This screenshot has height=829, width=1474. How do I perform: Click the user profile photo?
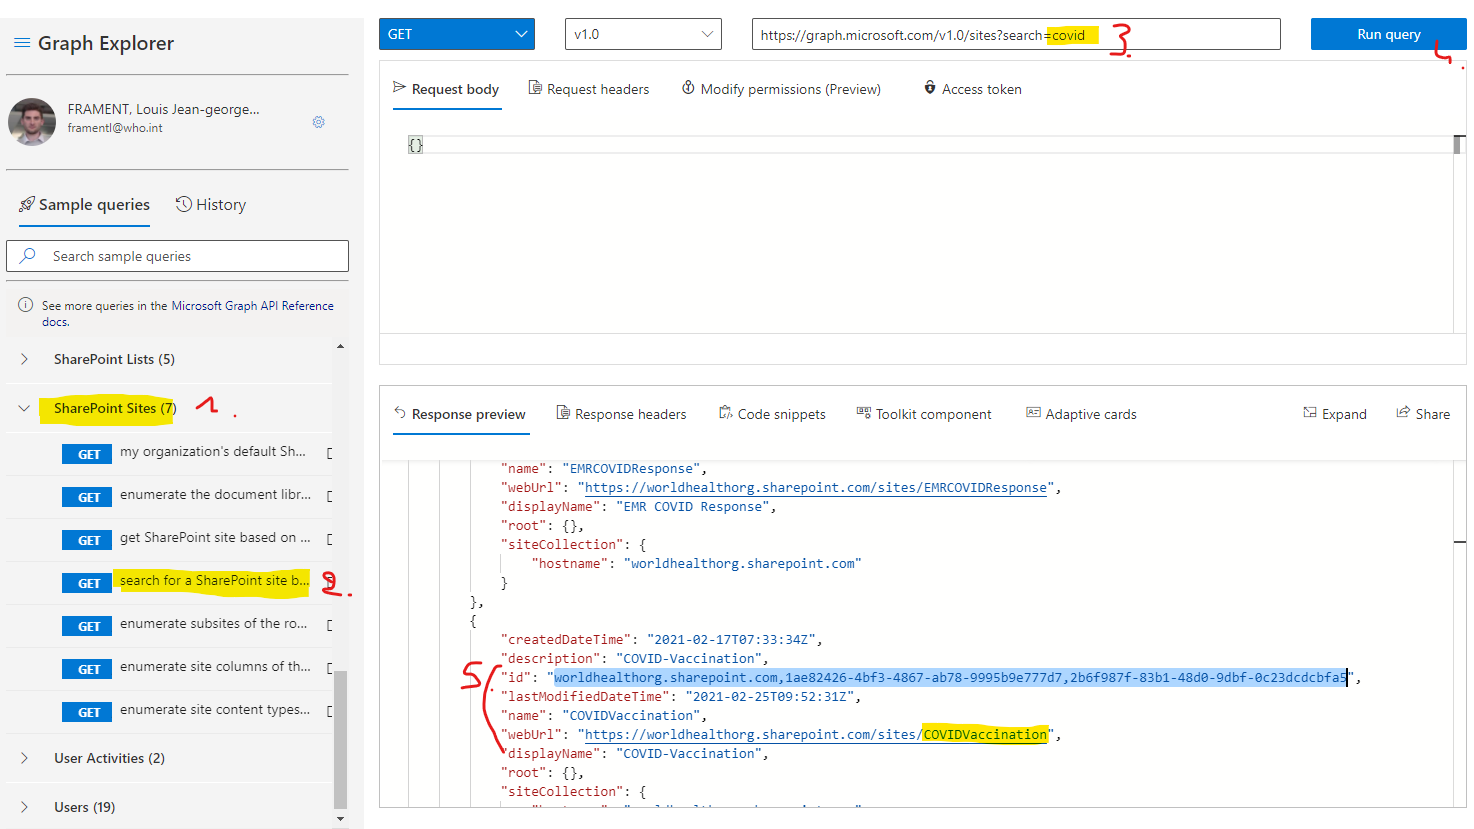click(32, 122)
